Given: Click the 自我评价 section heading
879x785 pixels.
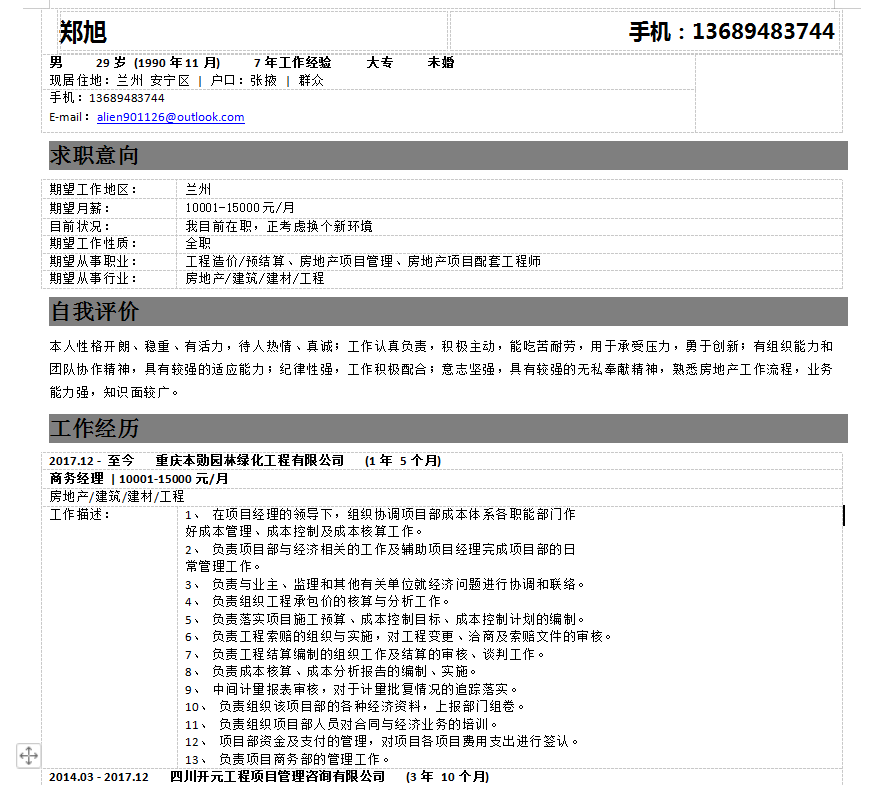Looking at the screenshot, I should click(x=94, y=312).
